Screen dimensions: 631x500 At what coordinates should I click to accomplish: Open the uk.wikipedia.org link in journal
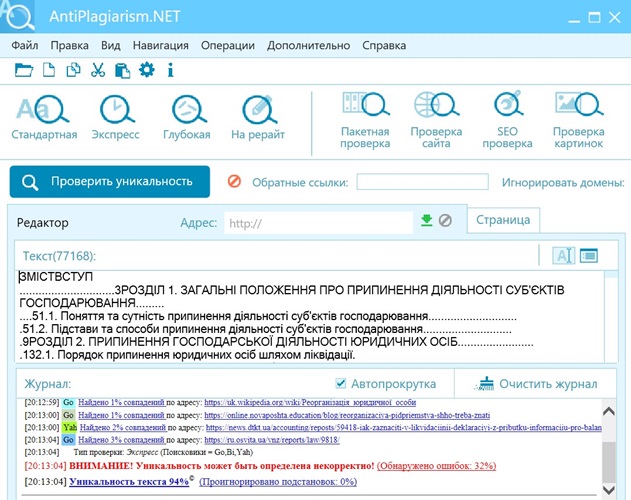pyautogui.click(x=310, y=402)
